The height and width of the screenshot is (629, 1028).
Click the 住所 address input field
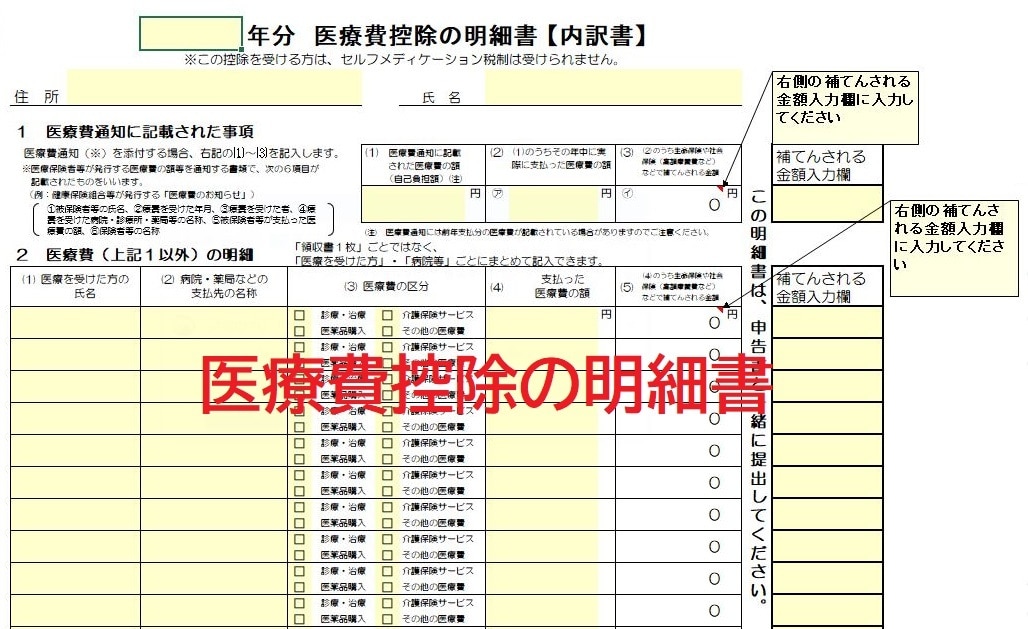pyautogui.click(x=214, y=87)
